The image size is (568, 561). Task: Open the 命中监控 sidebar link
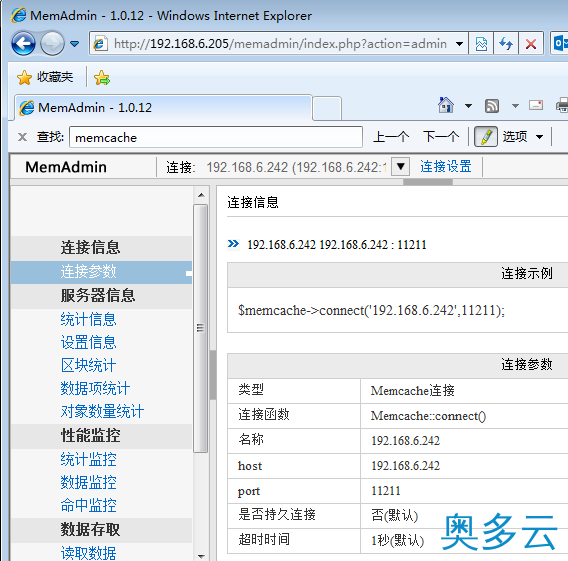click(x=88, y=505)
